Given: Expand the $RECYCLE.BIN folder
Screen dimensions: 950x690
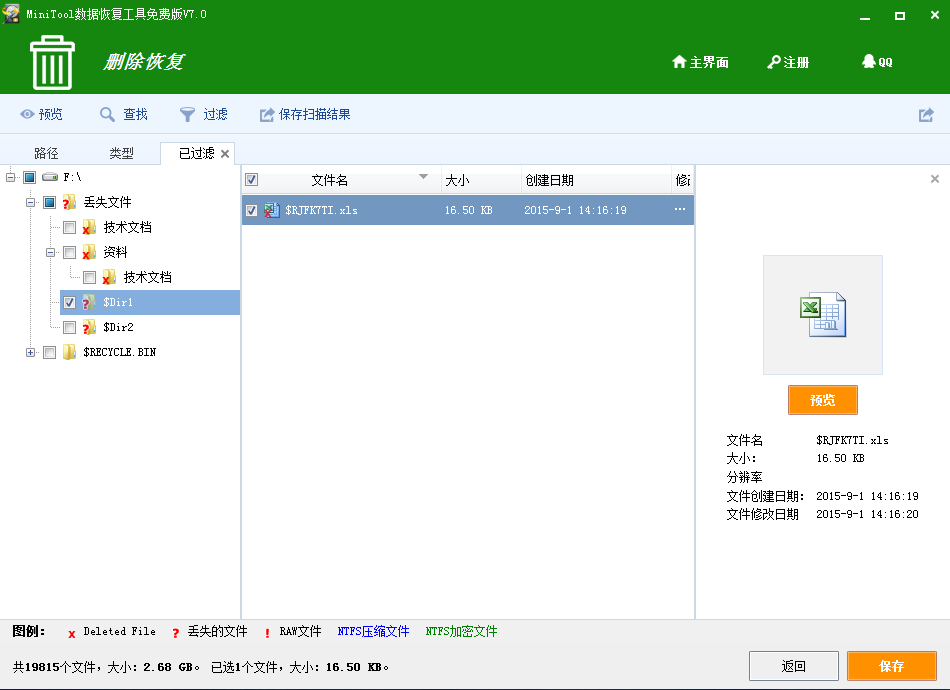Looking at the screenshot, I should pos(30,352).
